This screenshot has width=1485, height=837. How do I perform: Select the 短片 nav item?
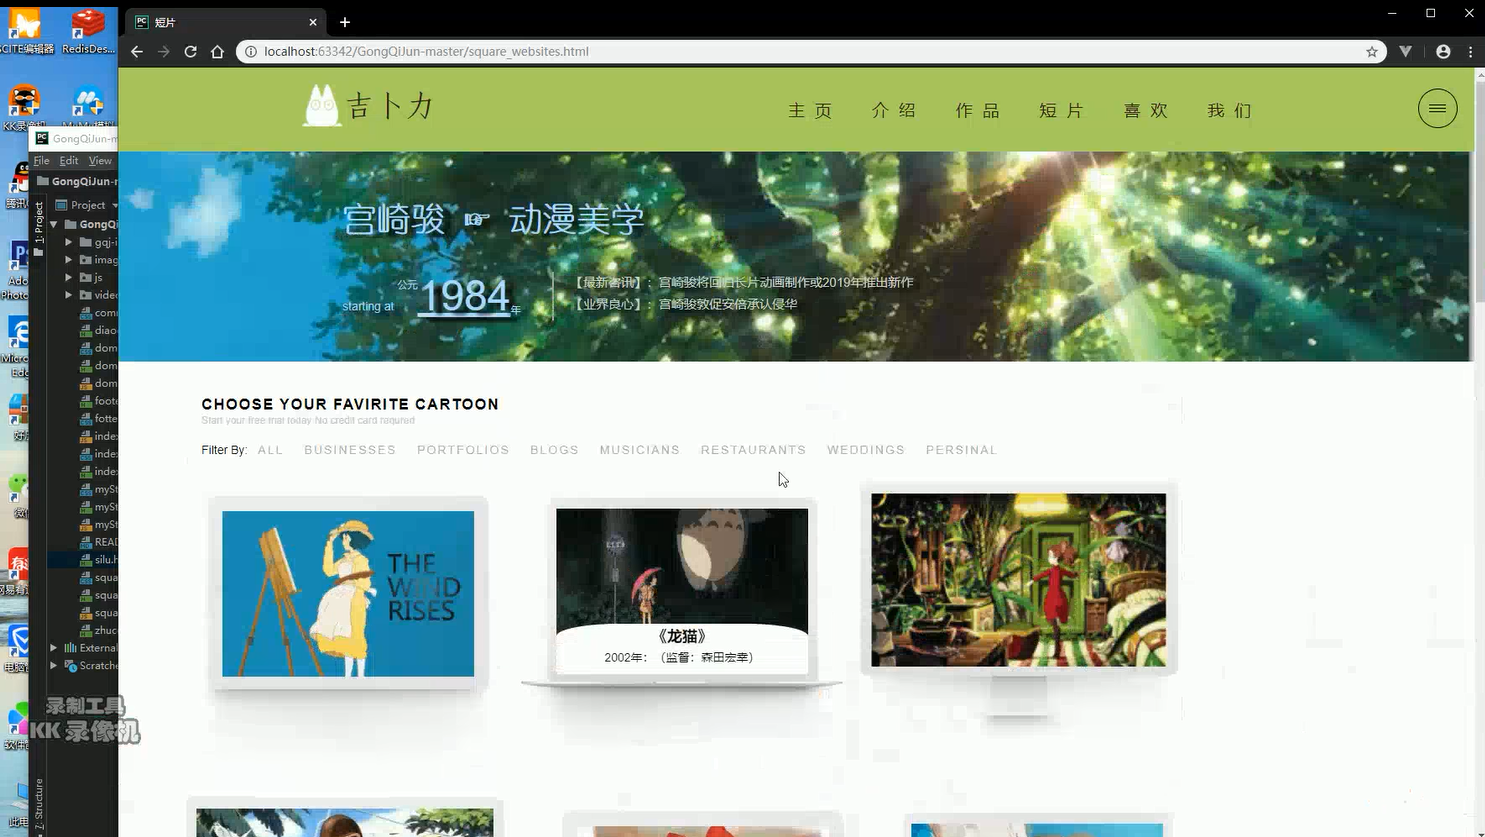(1062, 110)
